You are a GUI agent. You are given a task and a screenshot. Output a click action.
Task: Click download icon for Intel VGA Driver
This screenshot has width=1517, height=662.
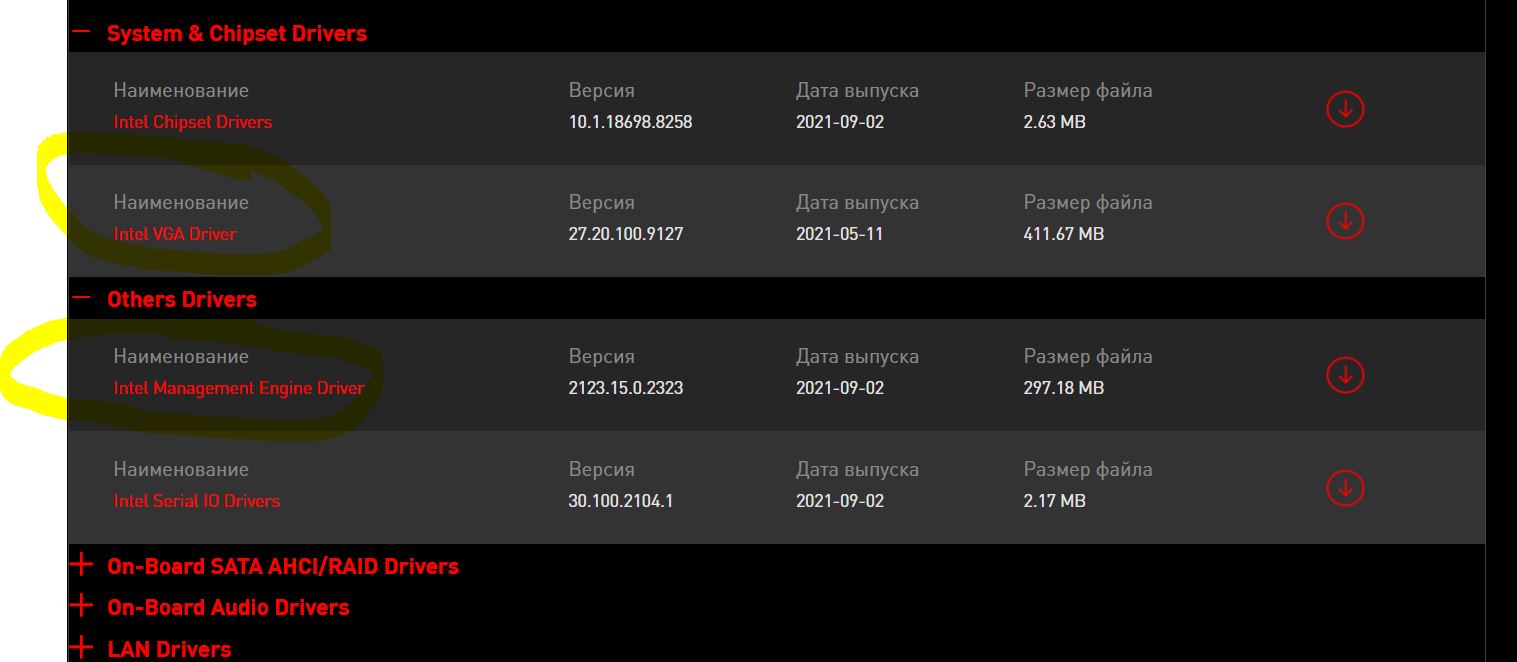point(1345,220)
